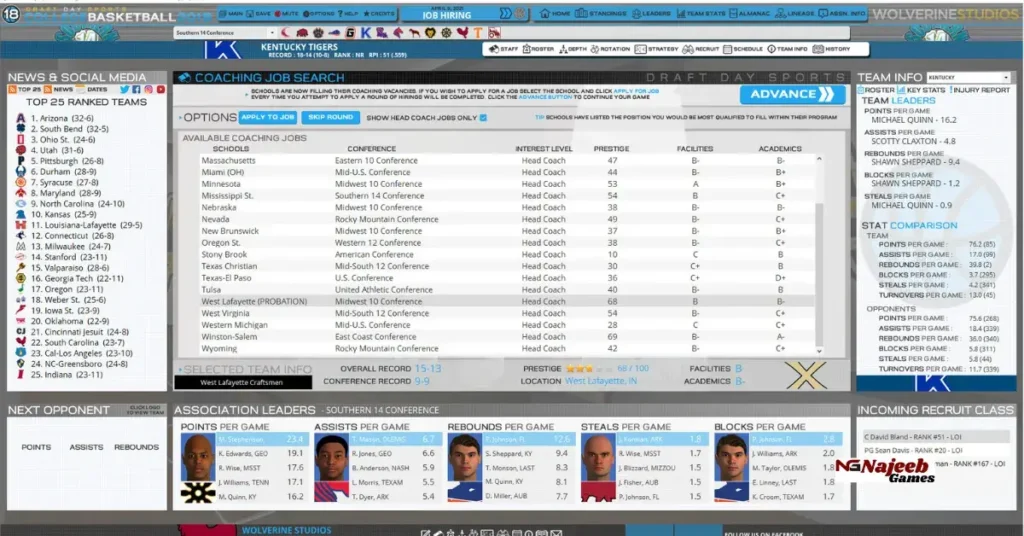Click the Apply To Job button
The image size is (1024, 536).
click(x=267, y=118)
